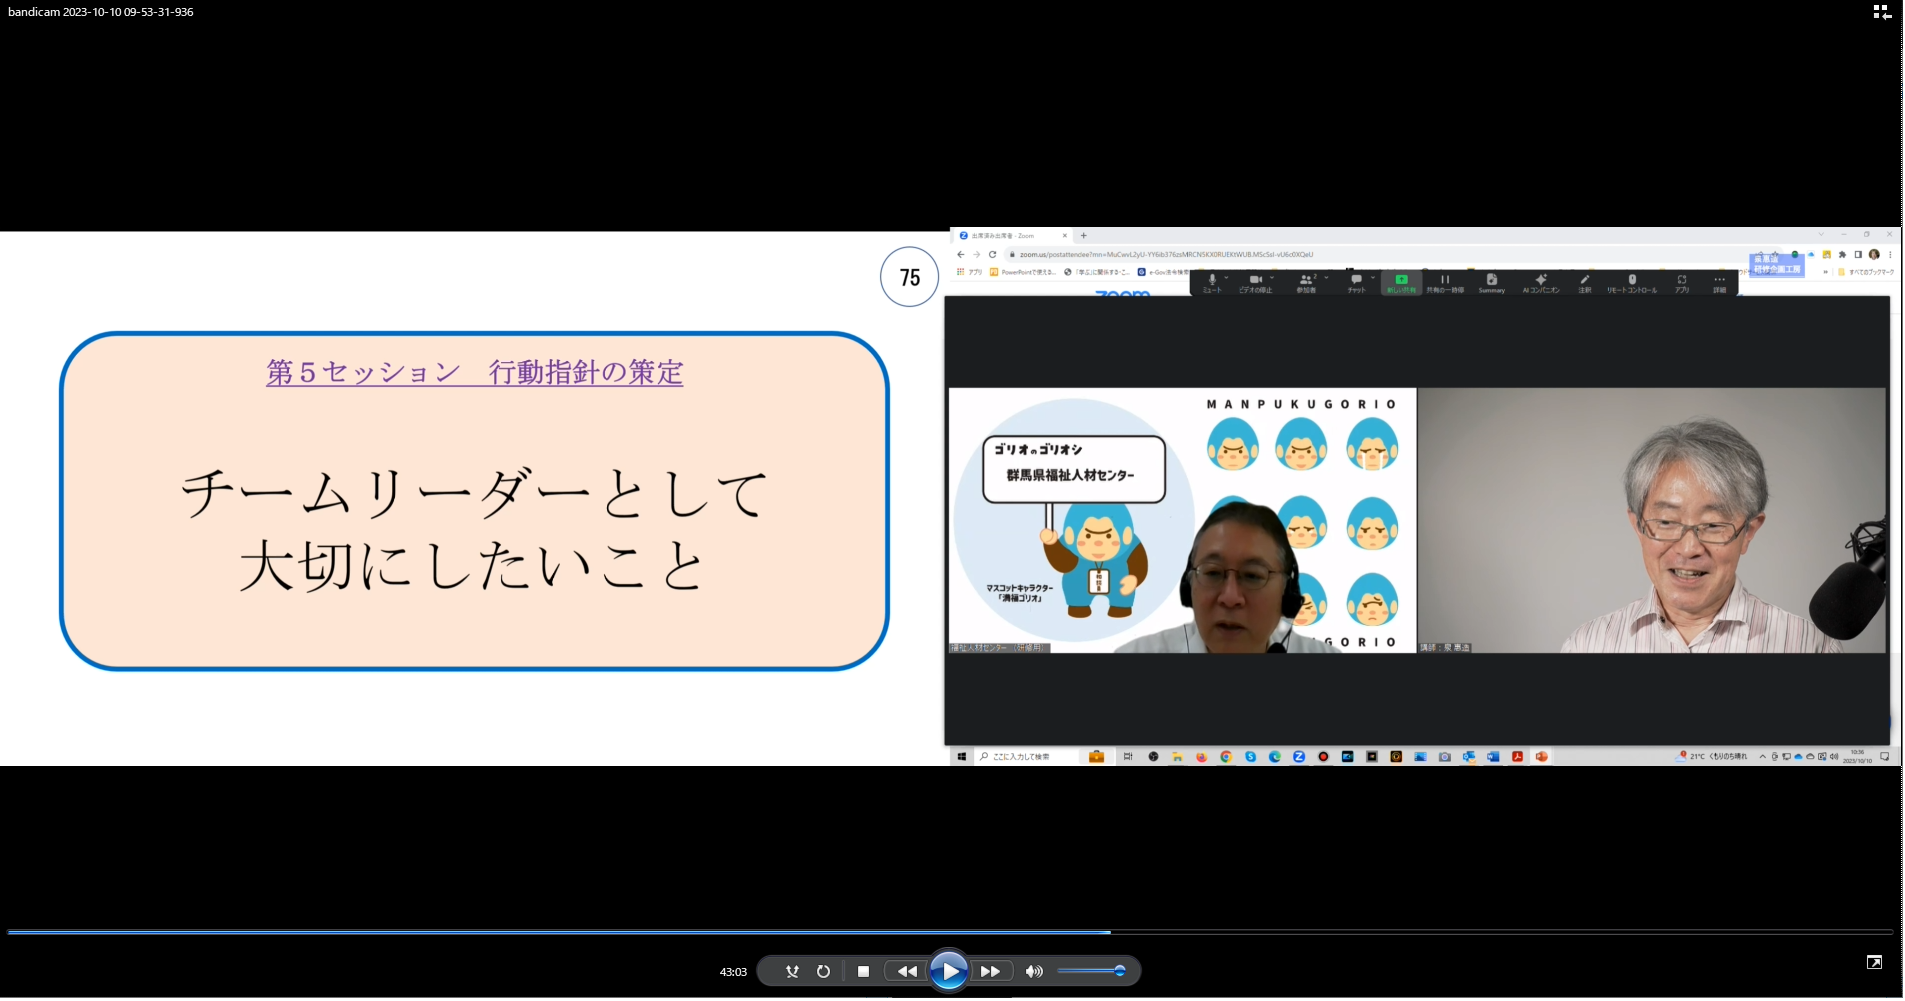1905x1001 pixels.
Task: Click the green New Share button
Action: [x=1401, y=283]
